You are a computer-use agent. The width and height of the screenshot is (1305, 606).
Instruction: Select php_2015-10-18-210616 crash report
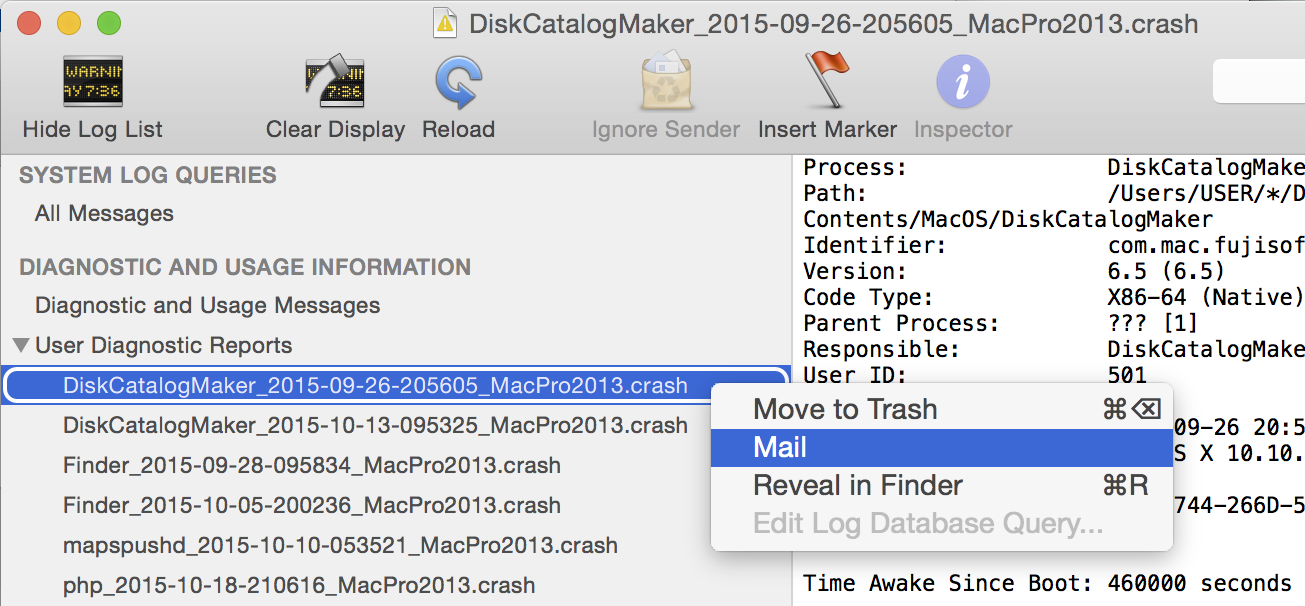(298, 585)
